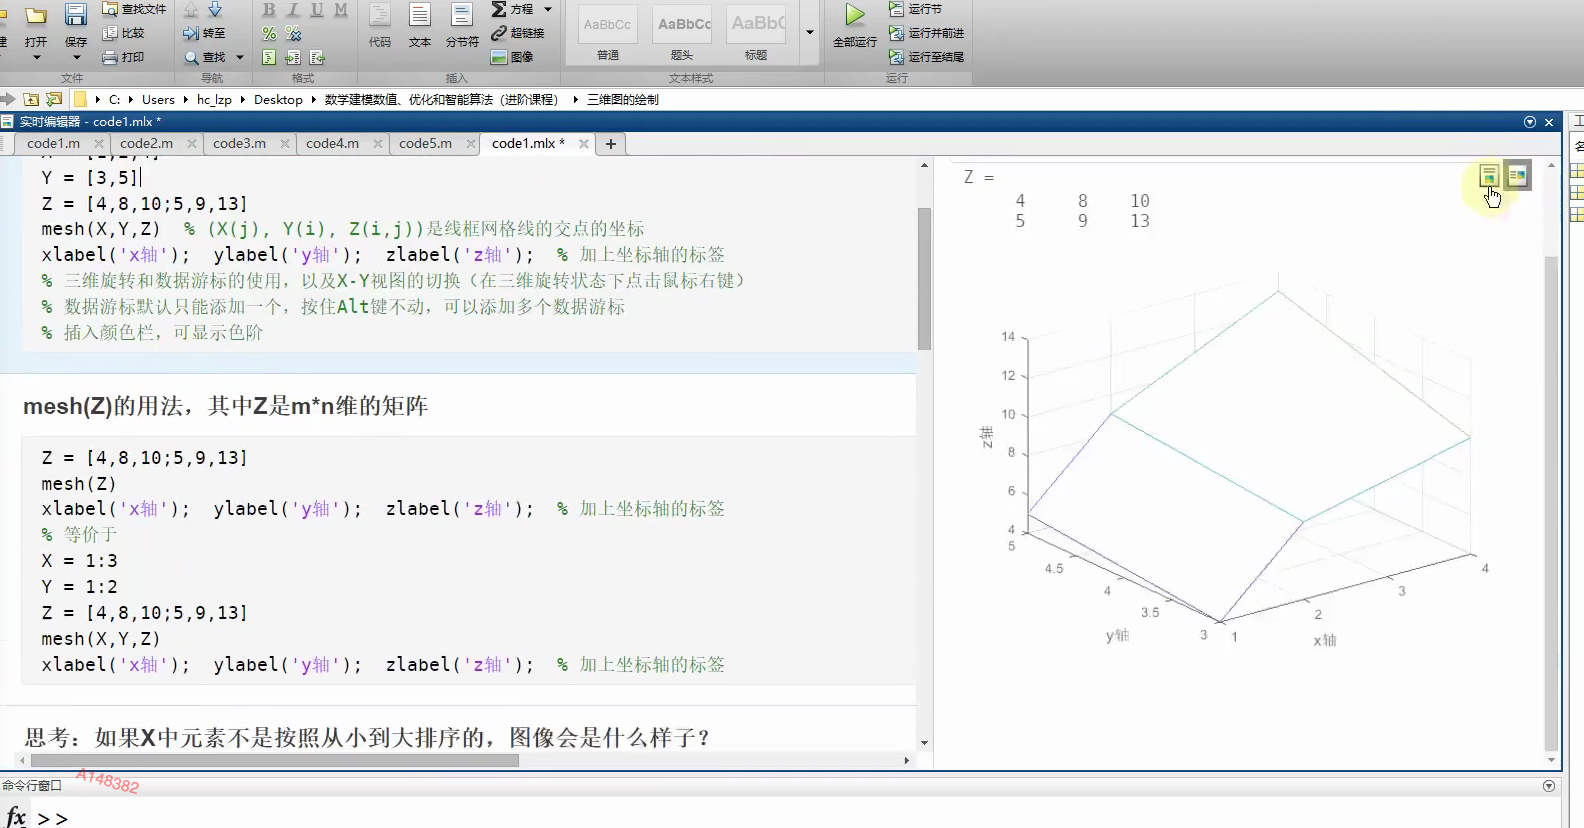
Task: Insert a 分节符 section break
Action: (462, 24)
